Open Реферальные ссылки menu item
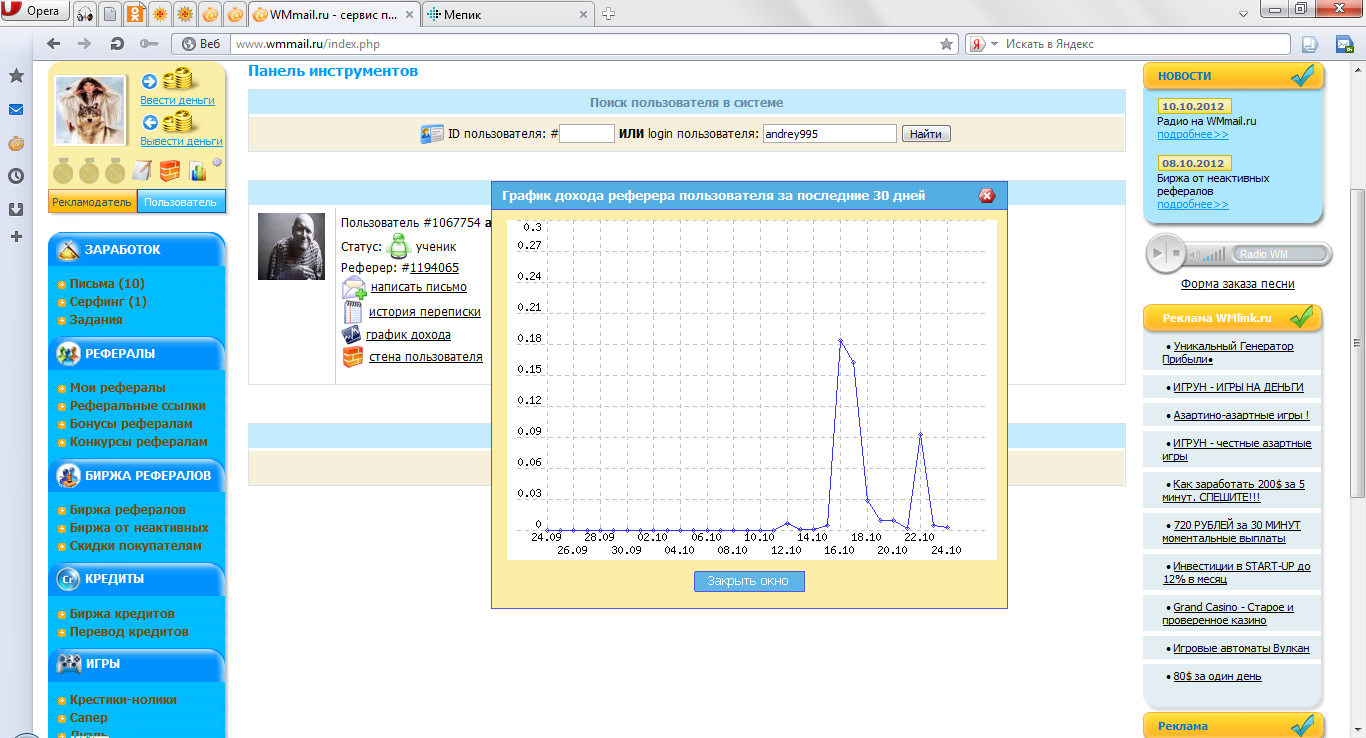 138,406
